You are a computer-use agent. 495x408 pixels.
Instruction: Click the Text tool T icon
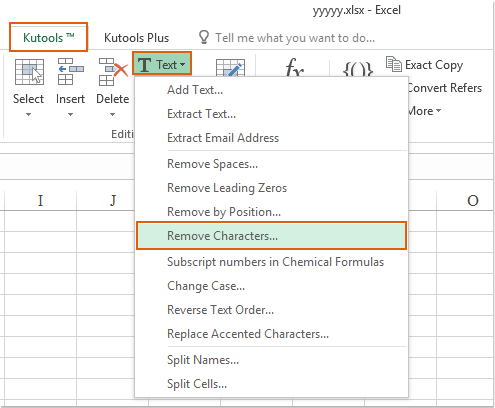[x=144, y=65]
